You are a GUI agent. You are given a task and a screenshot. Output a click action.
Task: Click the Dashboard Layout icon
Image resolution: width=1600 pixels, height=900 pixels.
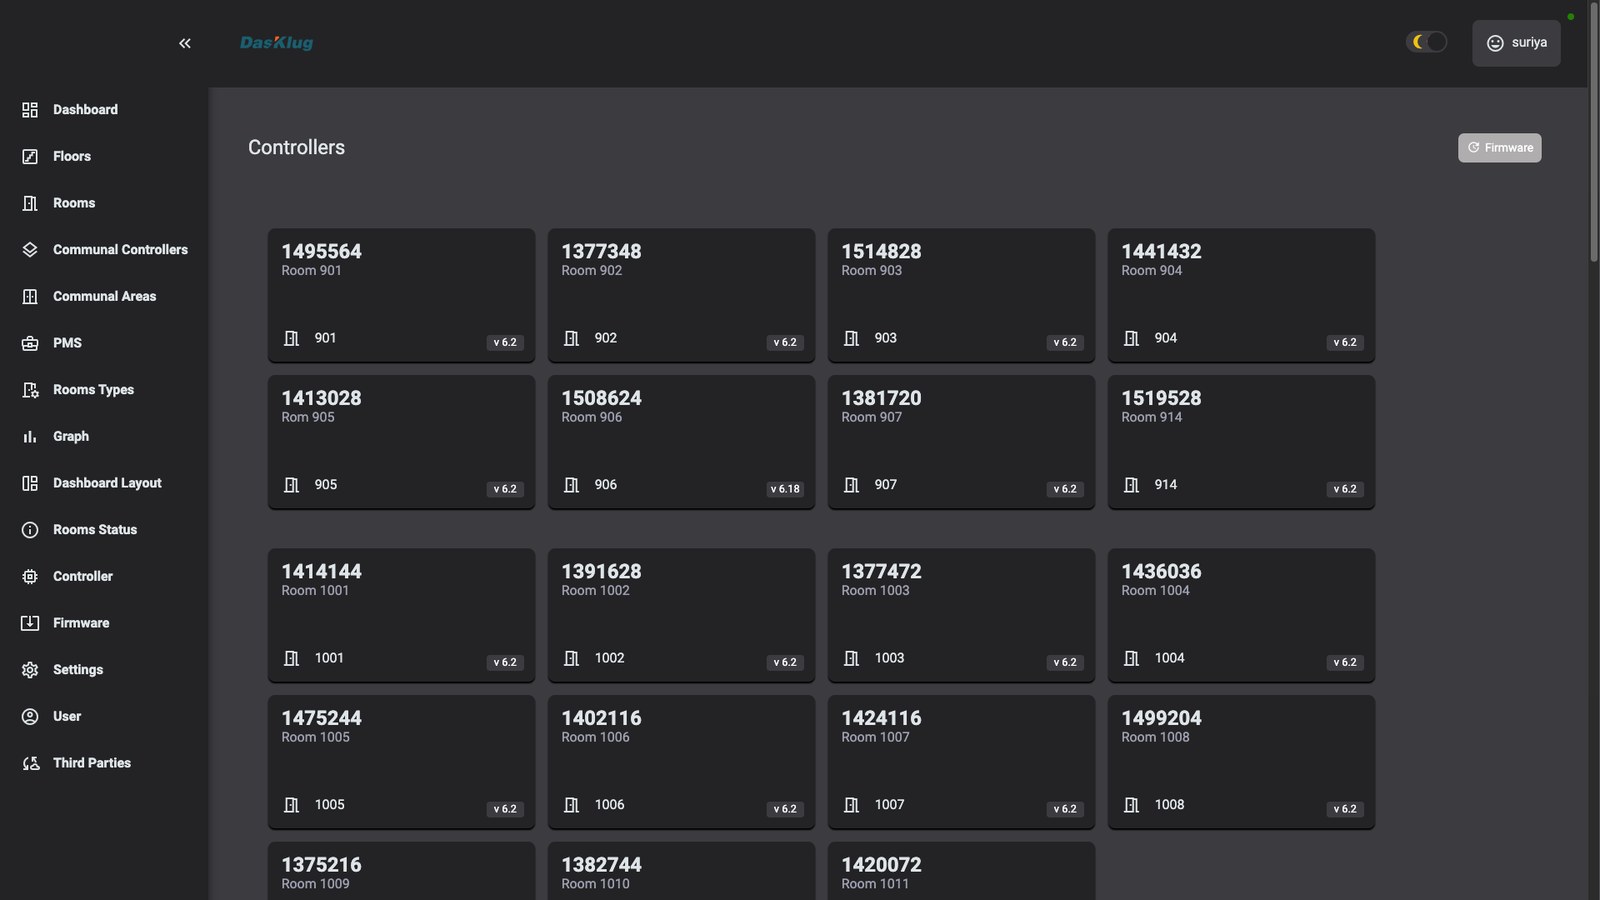(30, 483)
